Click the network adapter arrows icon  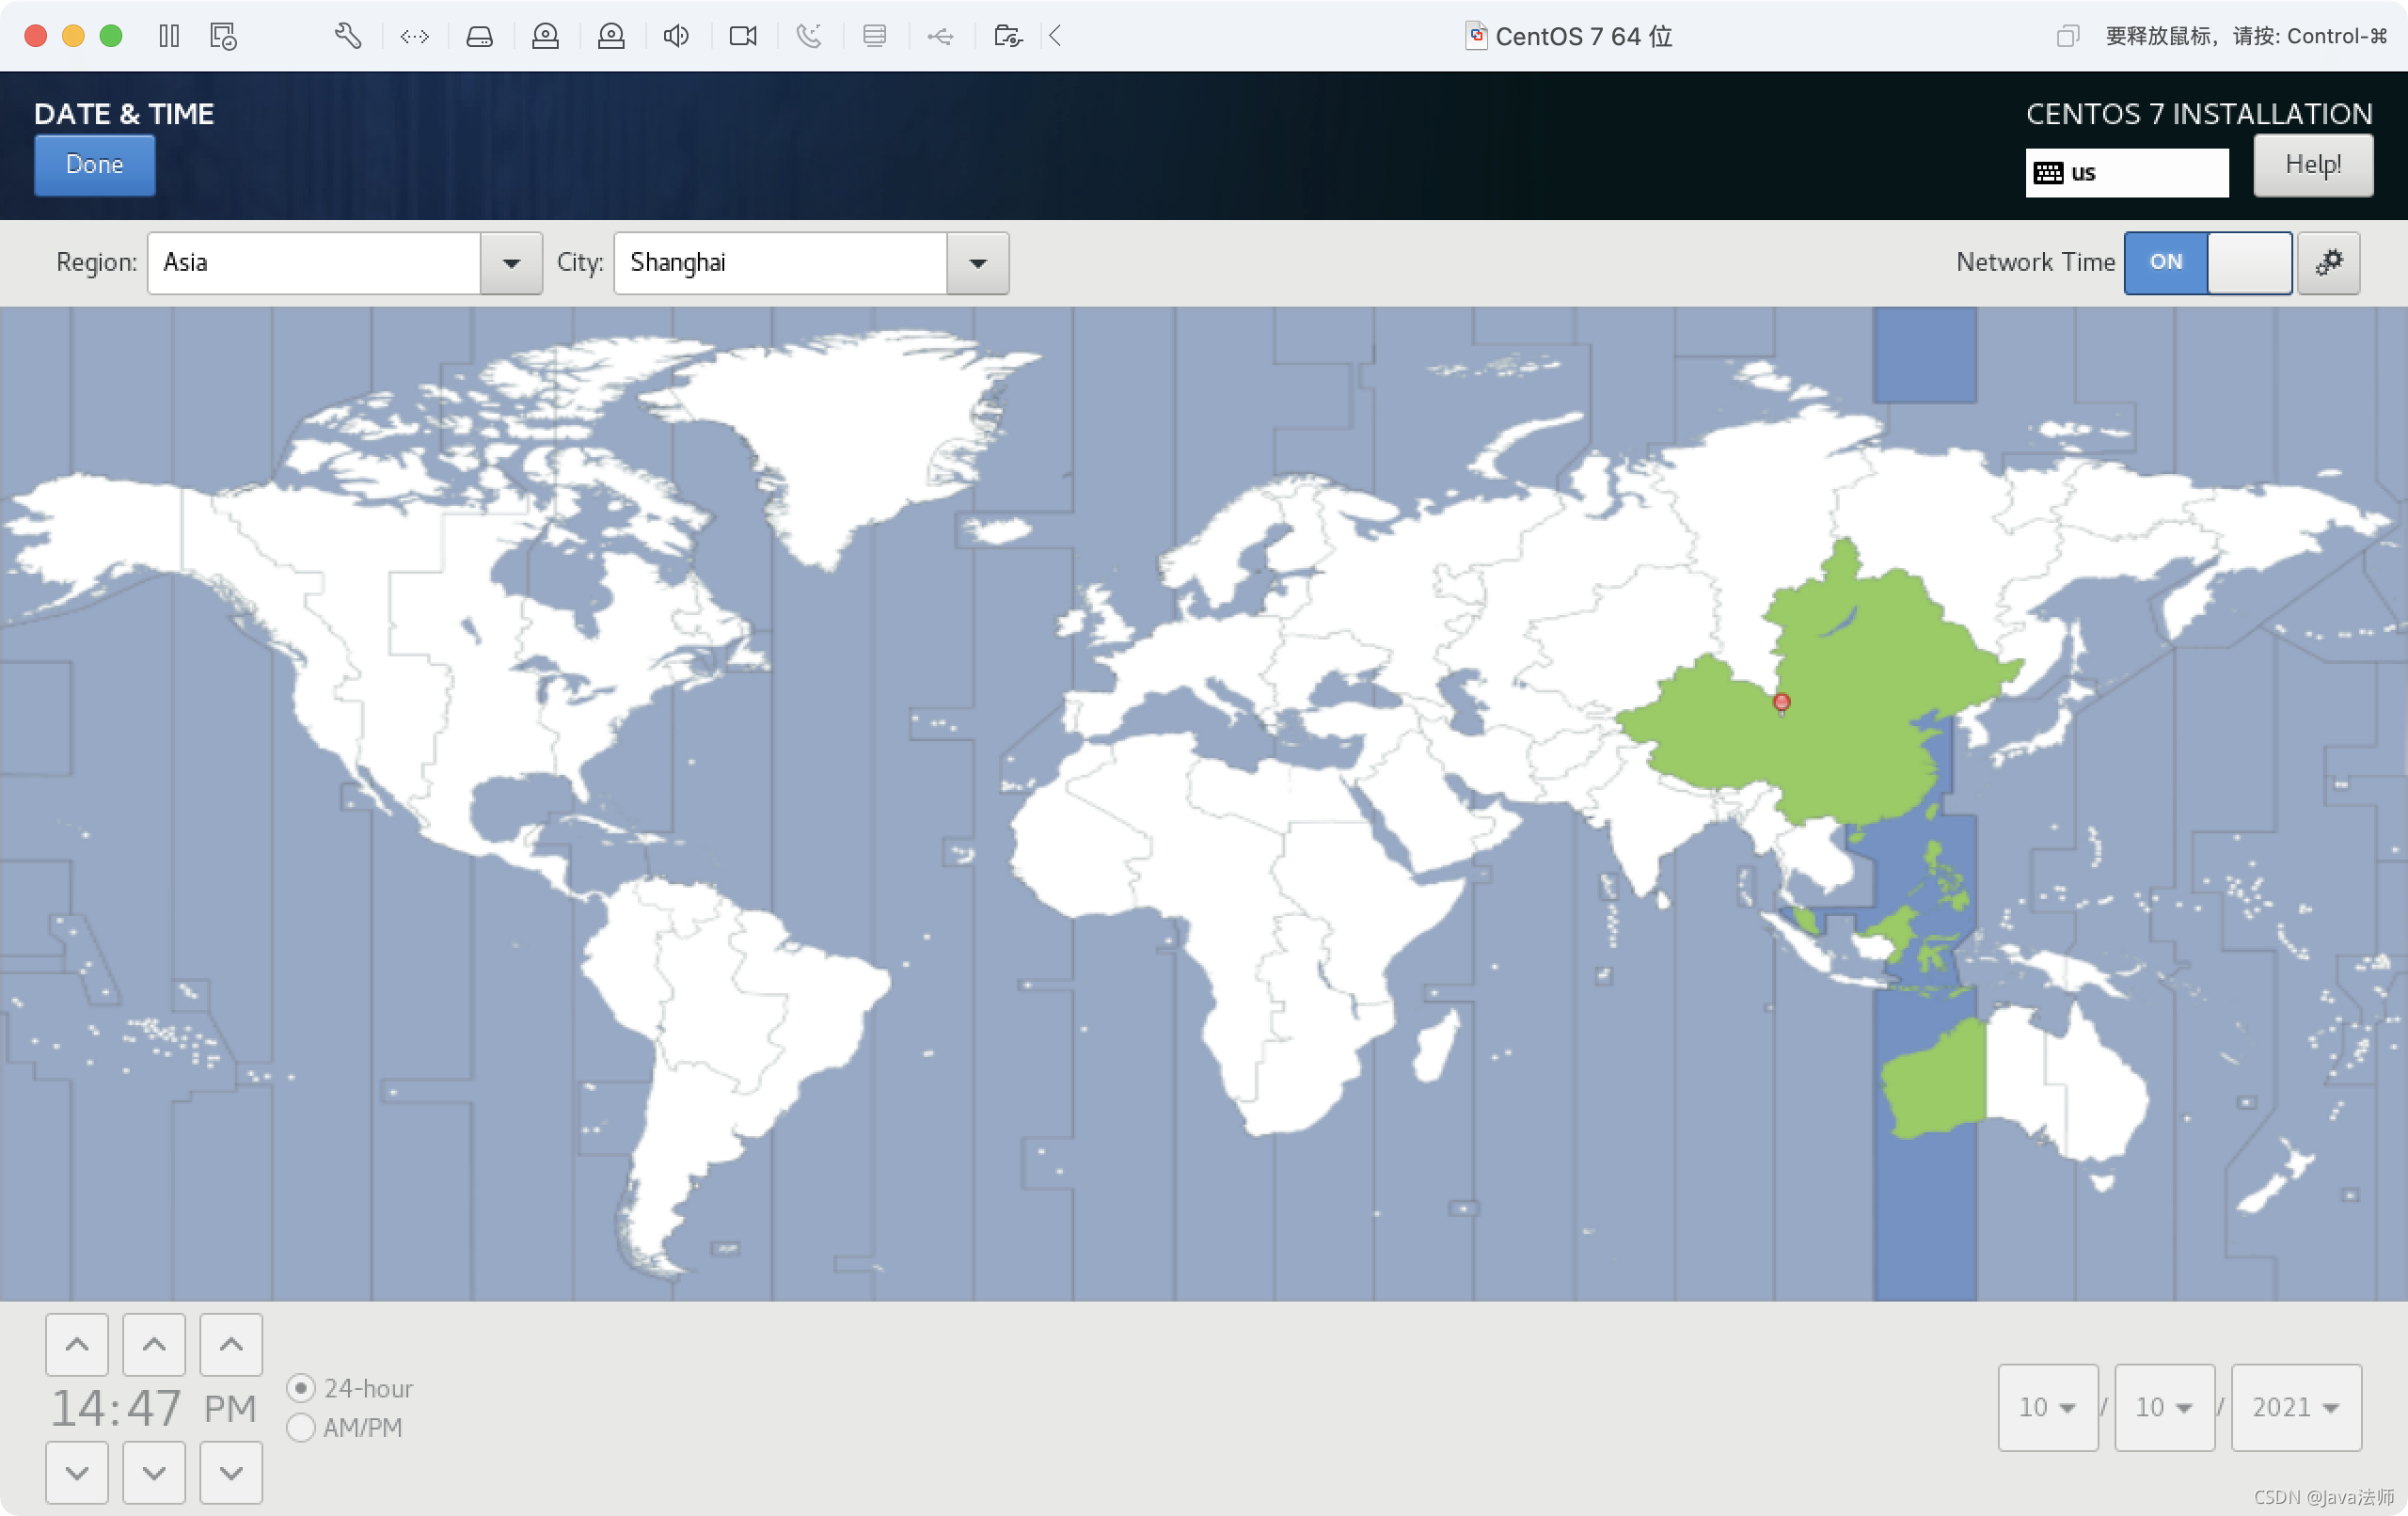coord(414,37)
